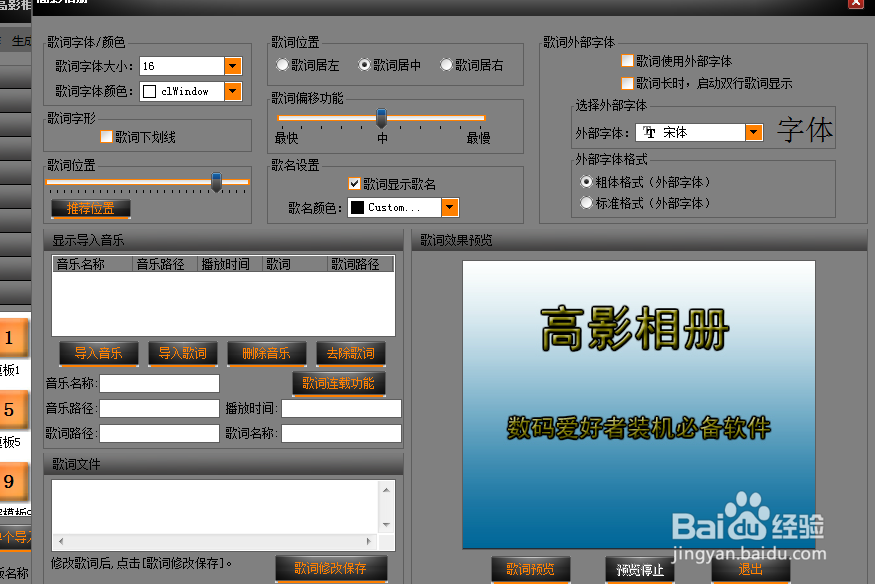Click the 播放时间 input field
This screenshot has width=875, height=584.
click(342, 408)
